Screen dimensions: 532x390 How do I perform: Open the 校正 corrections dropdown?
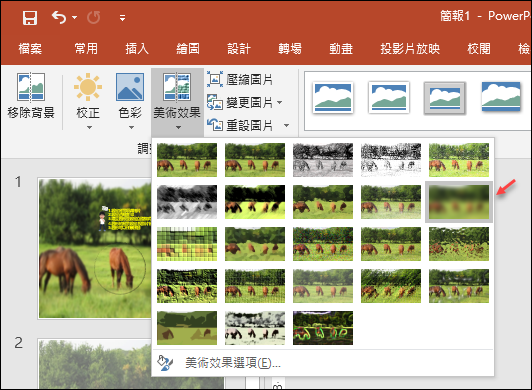coord(88,100)
